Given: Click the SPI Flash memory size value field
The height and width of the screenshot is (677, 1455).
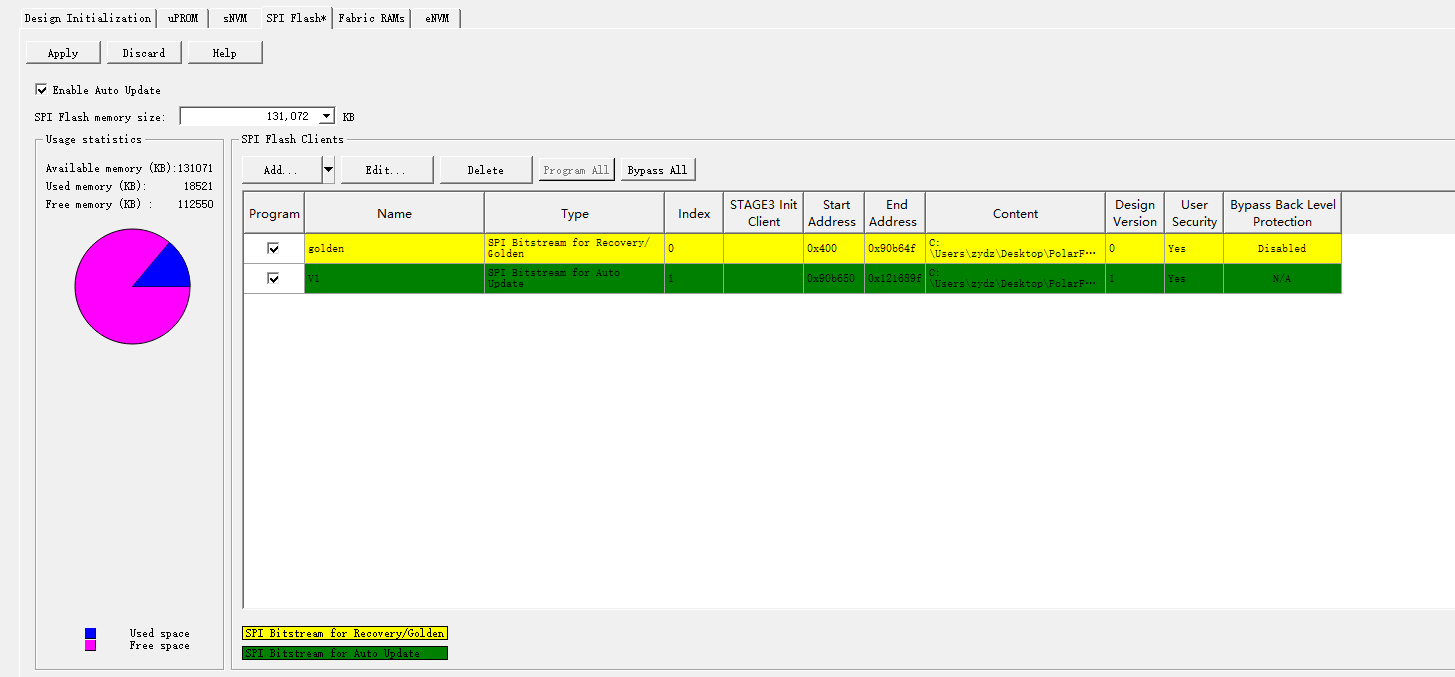Looking at the screenshot, I should pos(249,117).
